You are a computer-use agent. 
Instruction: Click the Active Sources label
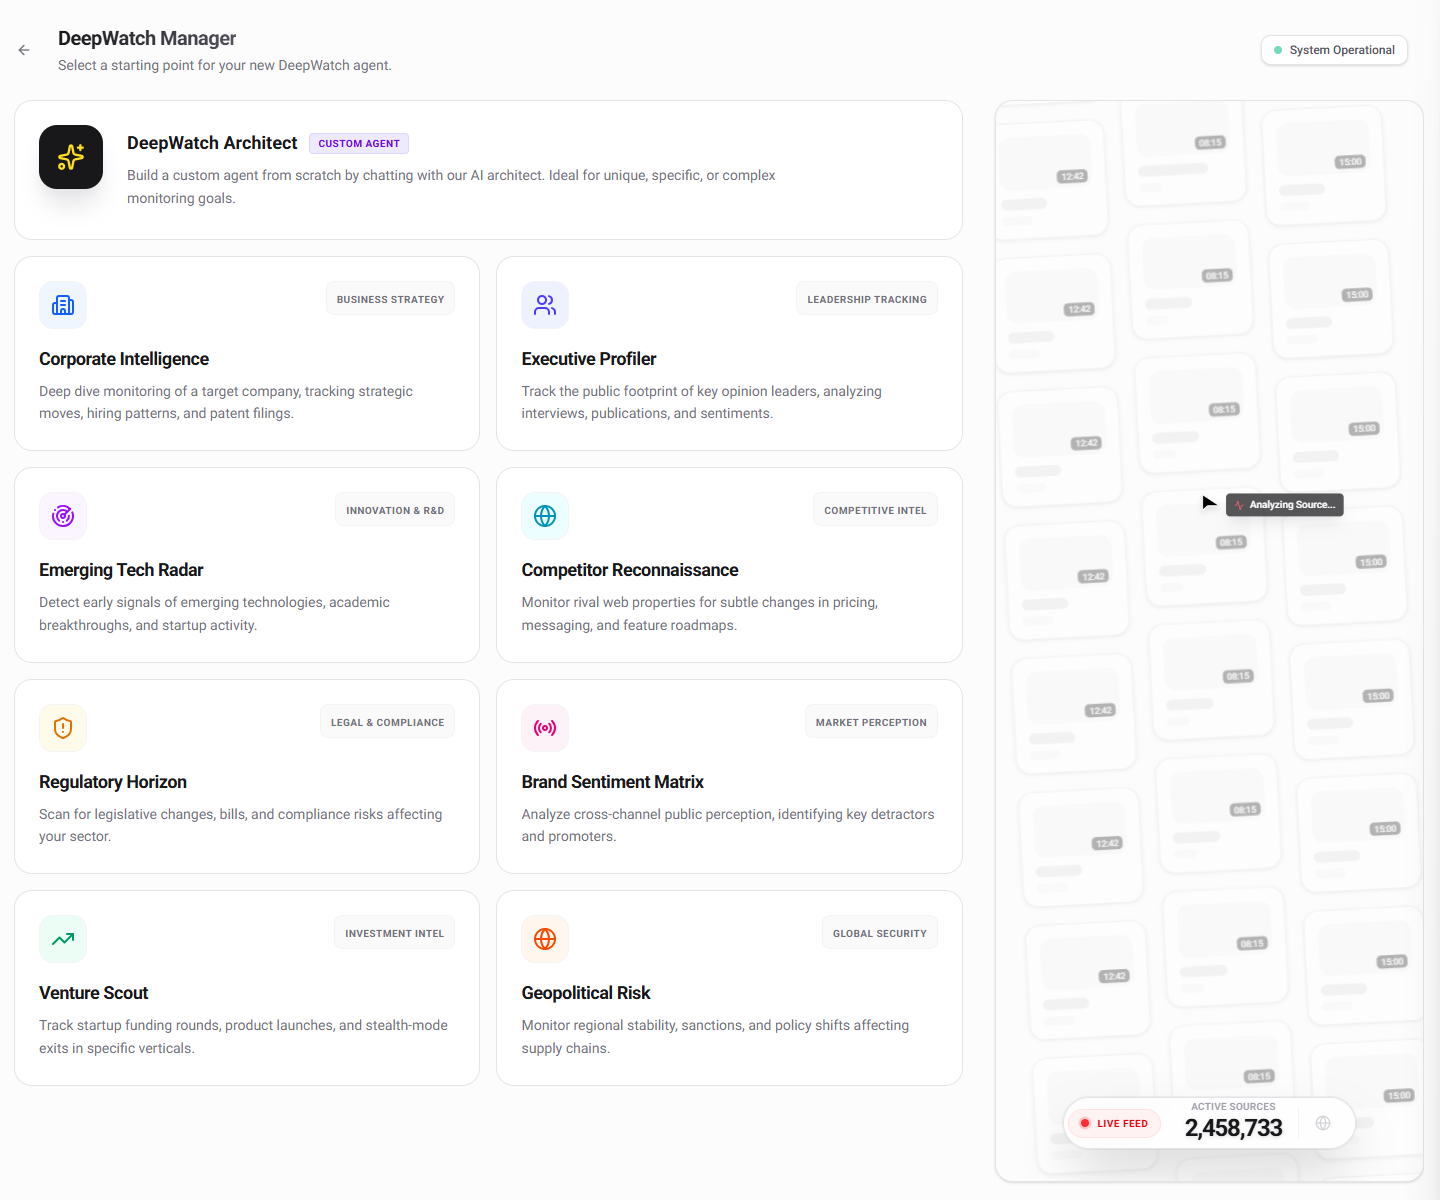(1233, 1106)
